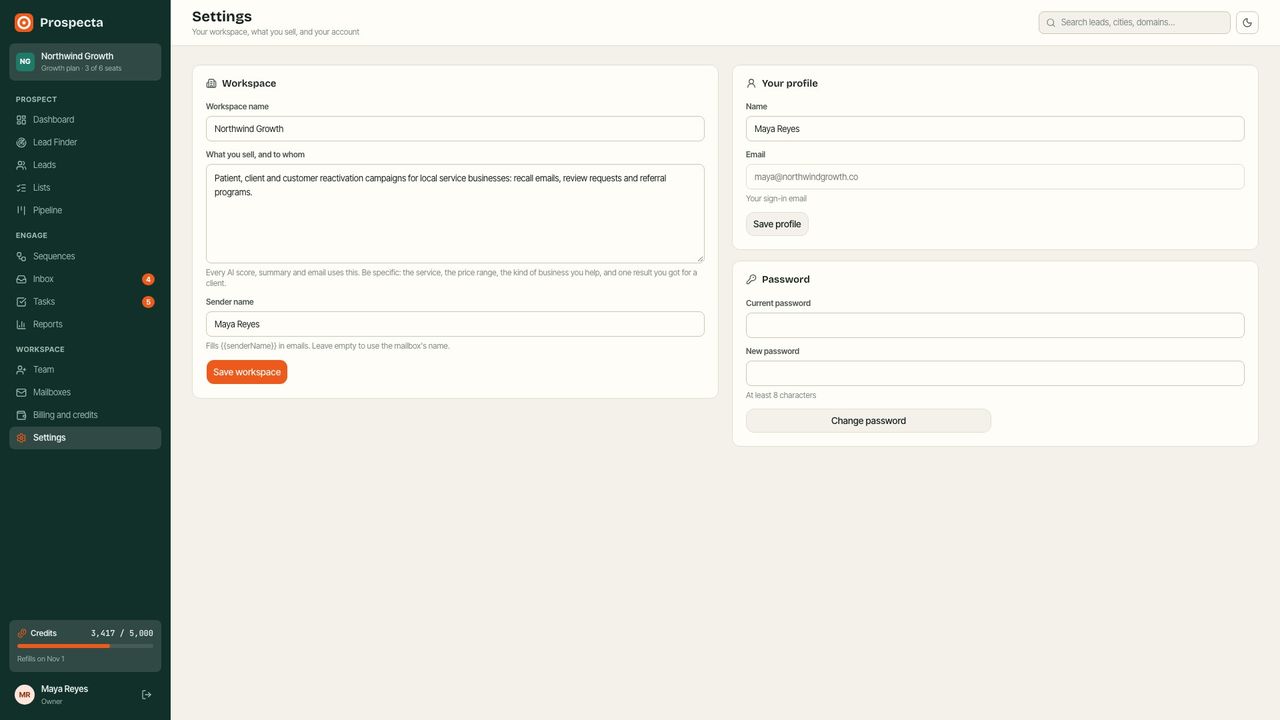Viewport: 1280px width, 720px height.
Task: Click the Email field
Action: [995, 177]
